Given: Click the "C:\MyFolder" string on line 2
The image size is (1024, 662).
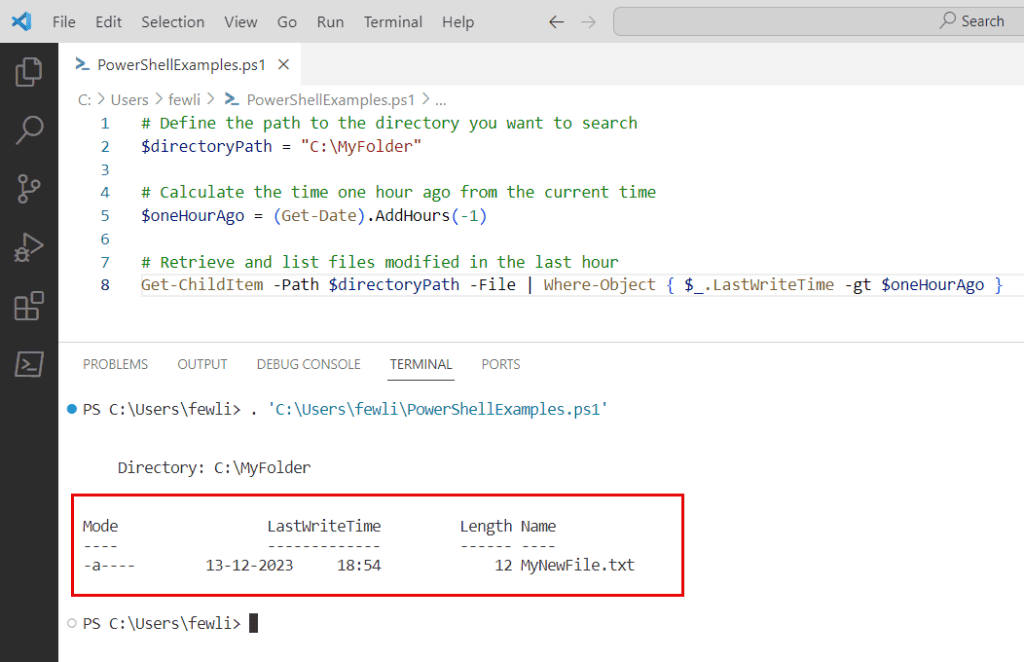Looking at the screenshot, I should click(361, 146).
